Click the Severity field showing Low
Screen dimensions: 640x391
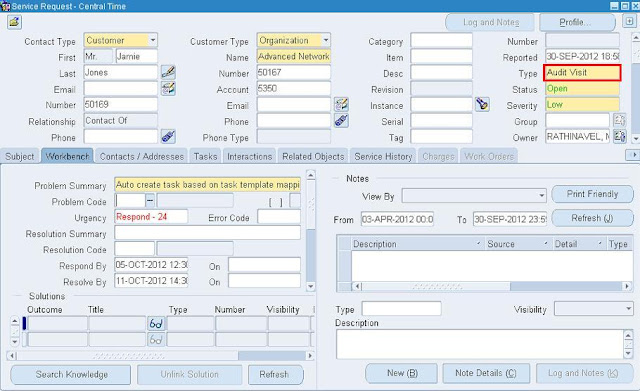tap(582, 104)
